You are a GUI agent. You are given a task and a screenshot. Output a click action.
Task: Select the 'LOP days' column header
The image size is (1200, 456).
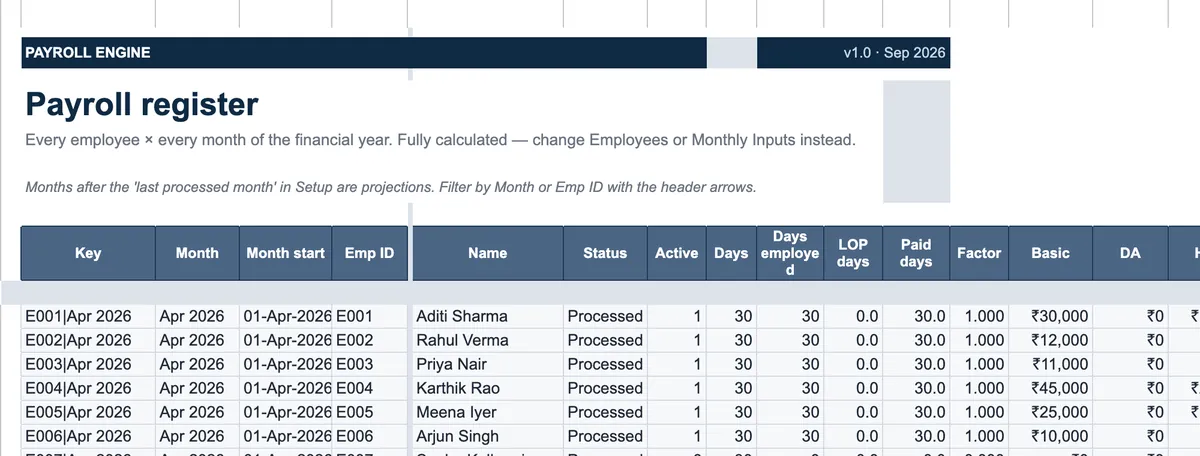853,253
